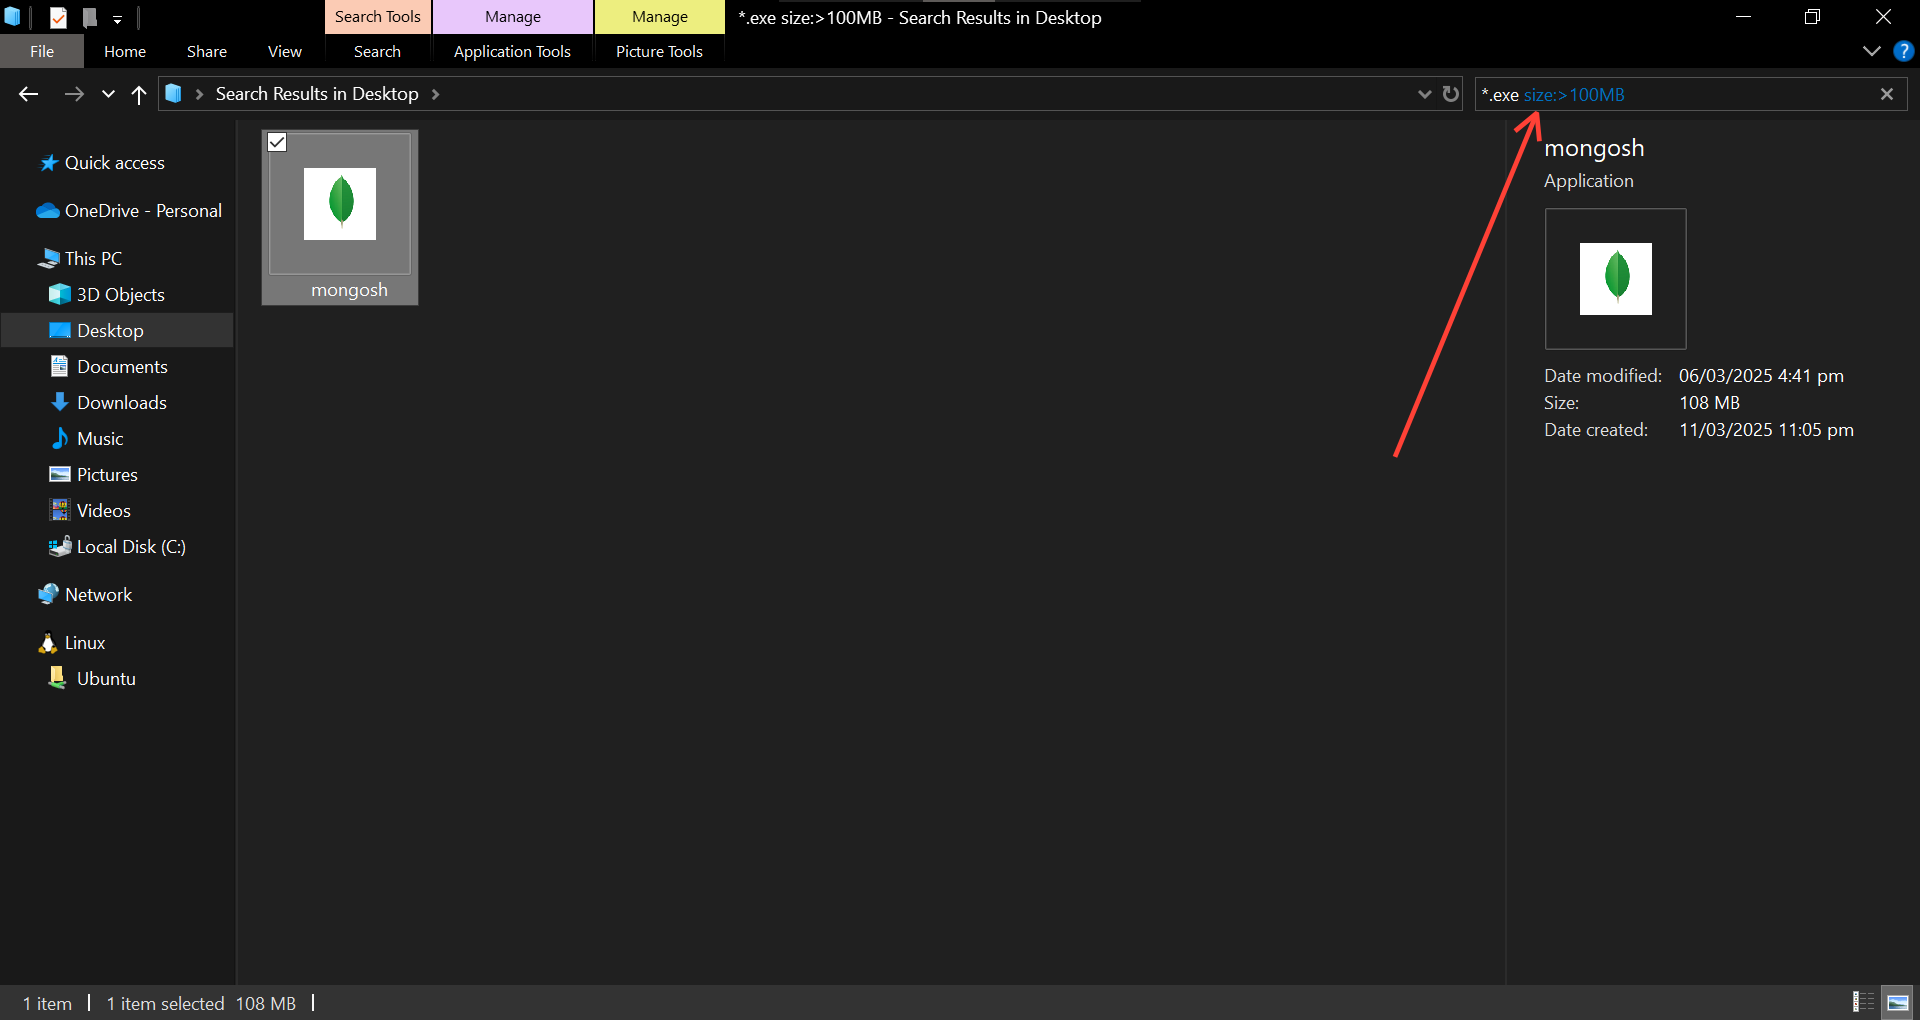This screenshot has width=1920, height=1020.
Task: Select This PC in navigation pane
Action: [x=93, y=259]
